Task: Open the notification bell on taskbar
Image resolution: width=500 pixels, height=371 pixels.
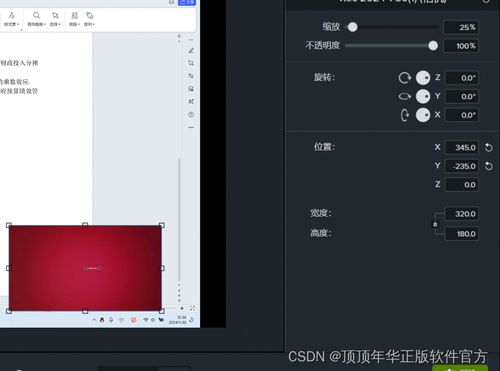Action: click(192, 320)
